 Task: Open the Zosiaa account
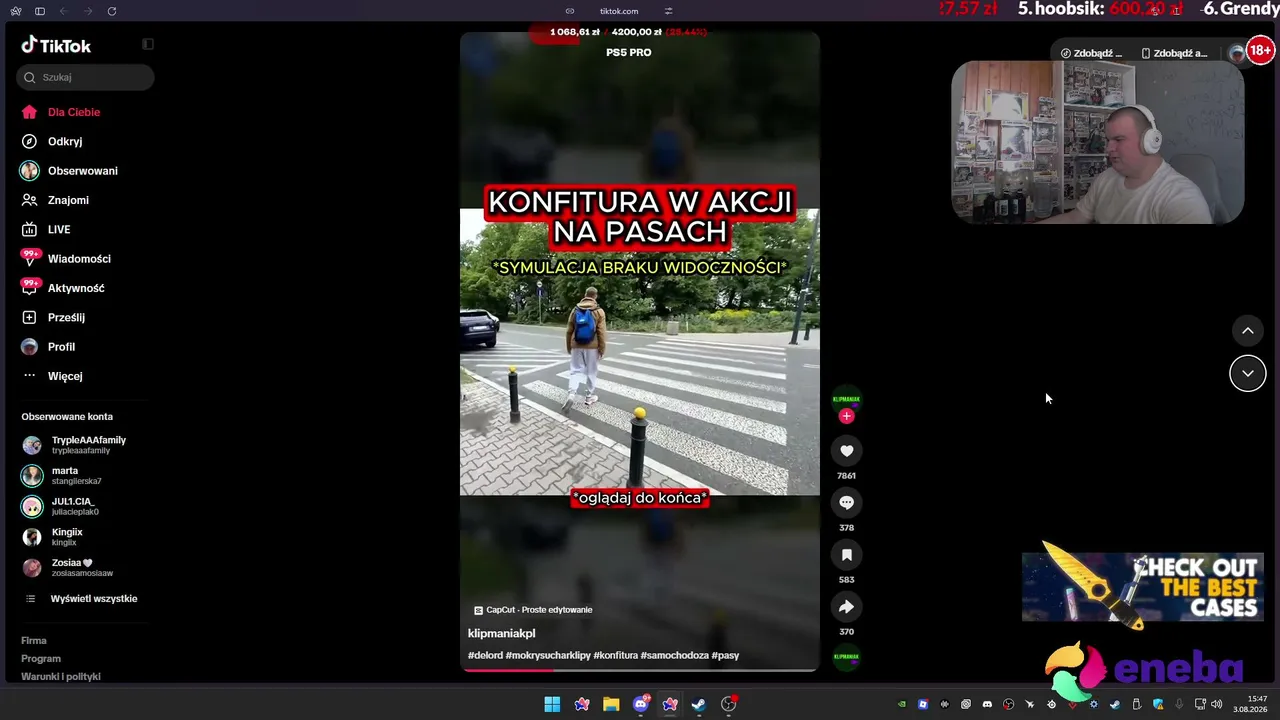click(85, 568)
